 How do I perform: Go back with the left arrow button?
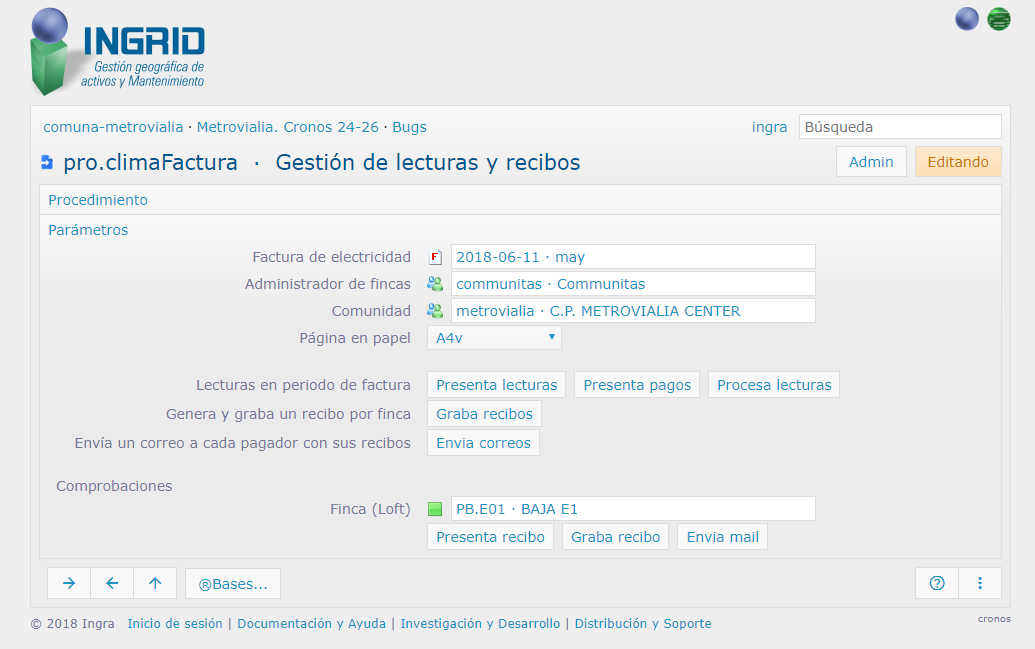coord(112,583)
